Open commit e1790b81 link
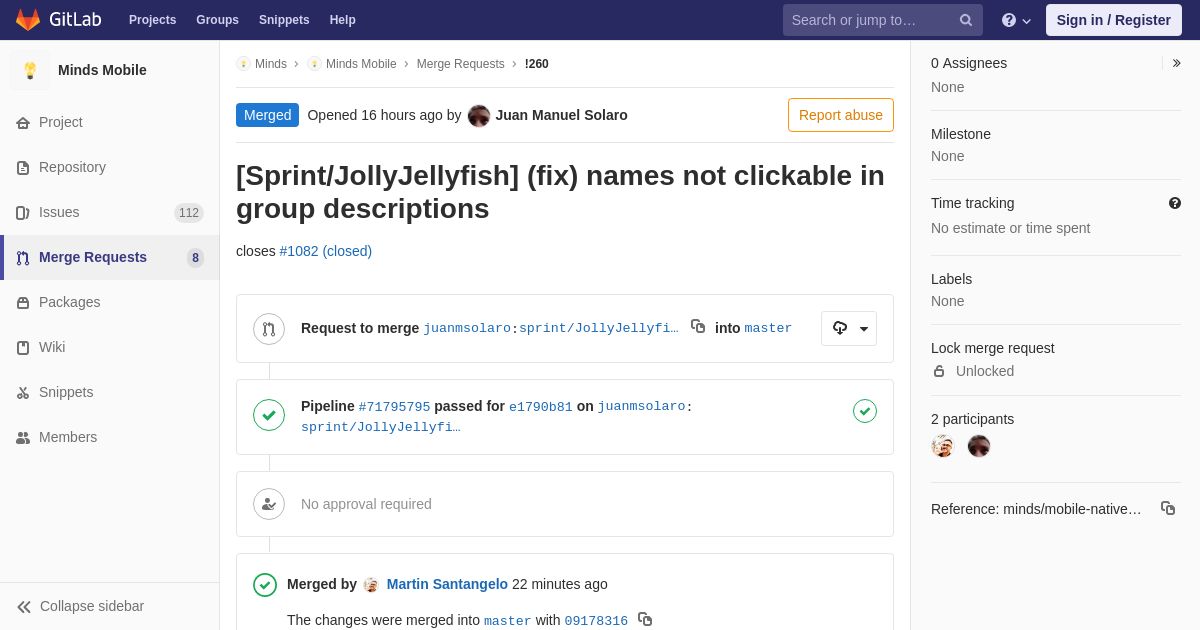Image resolution: width=1200 pixels, height=630 pixels. [x=541, y=407]
